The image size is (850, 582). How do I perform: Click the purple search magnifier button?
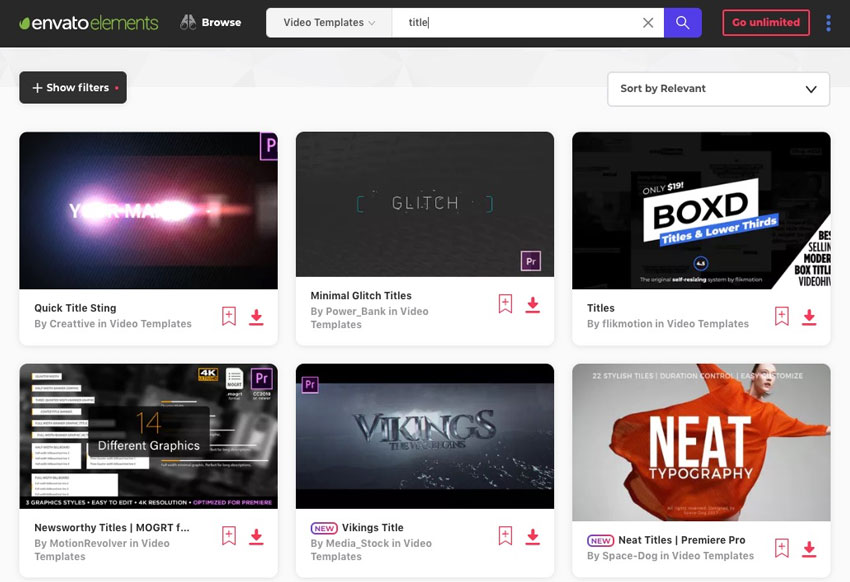point(683,23)
